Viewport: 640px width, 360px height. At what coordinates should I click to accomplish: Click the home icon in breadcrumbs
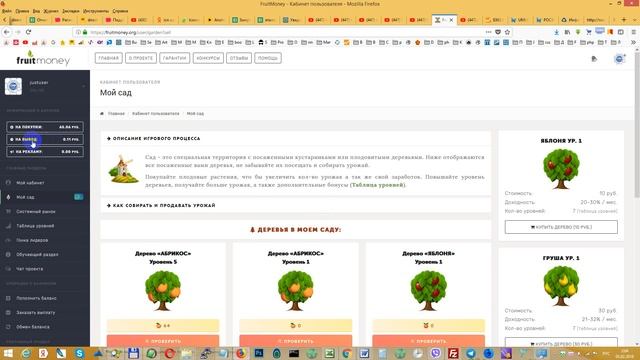[102, 113]
